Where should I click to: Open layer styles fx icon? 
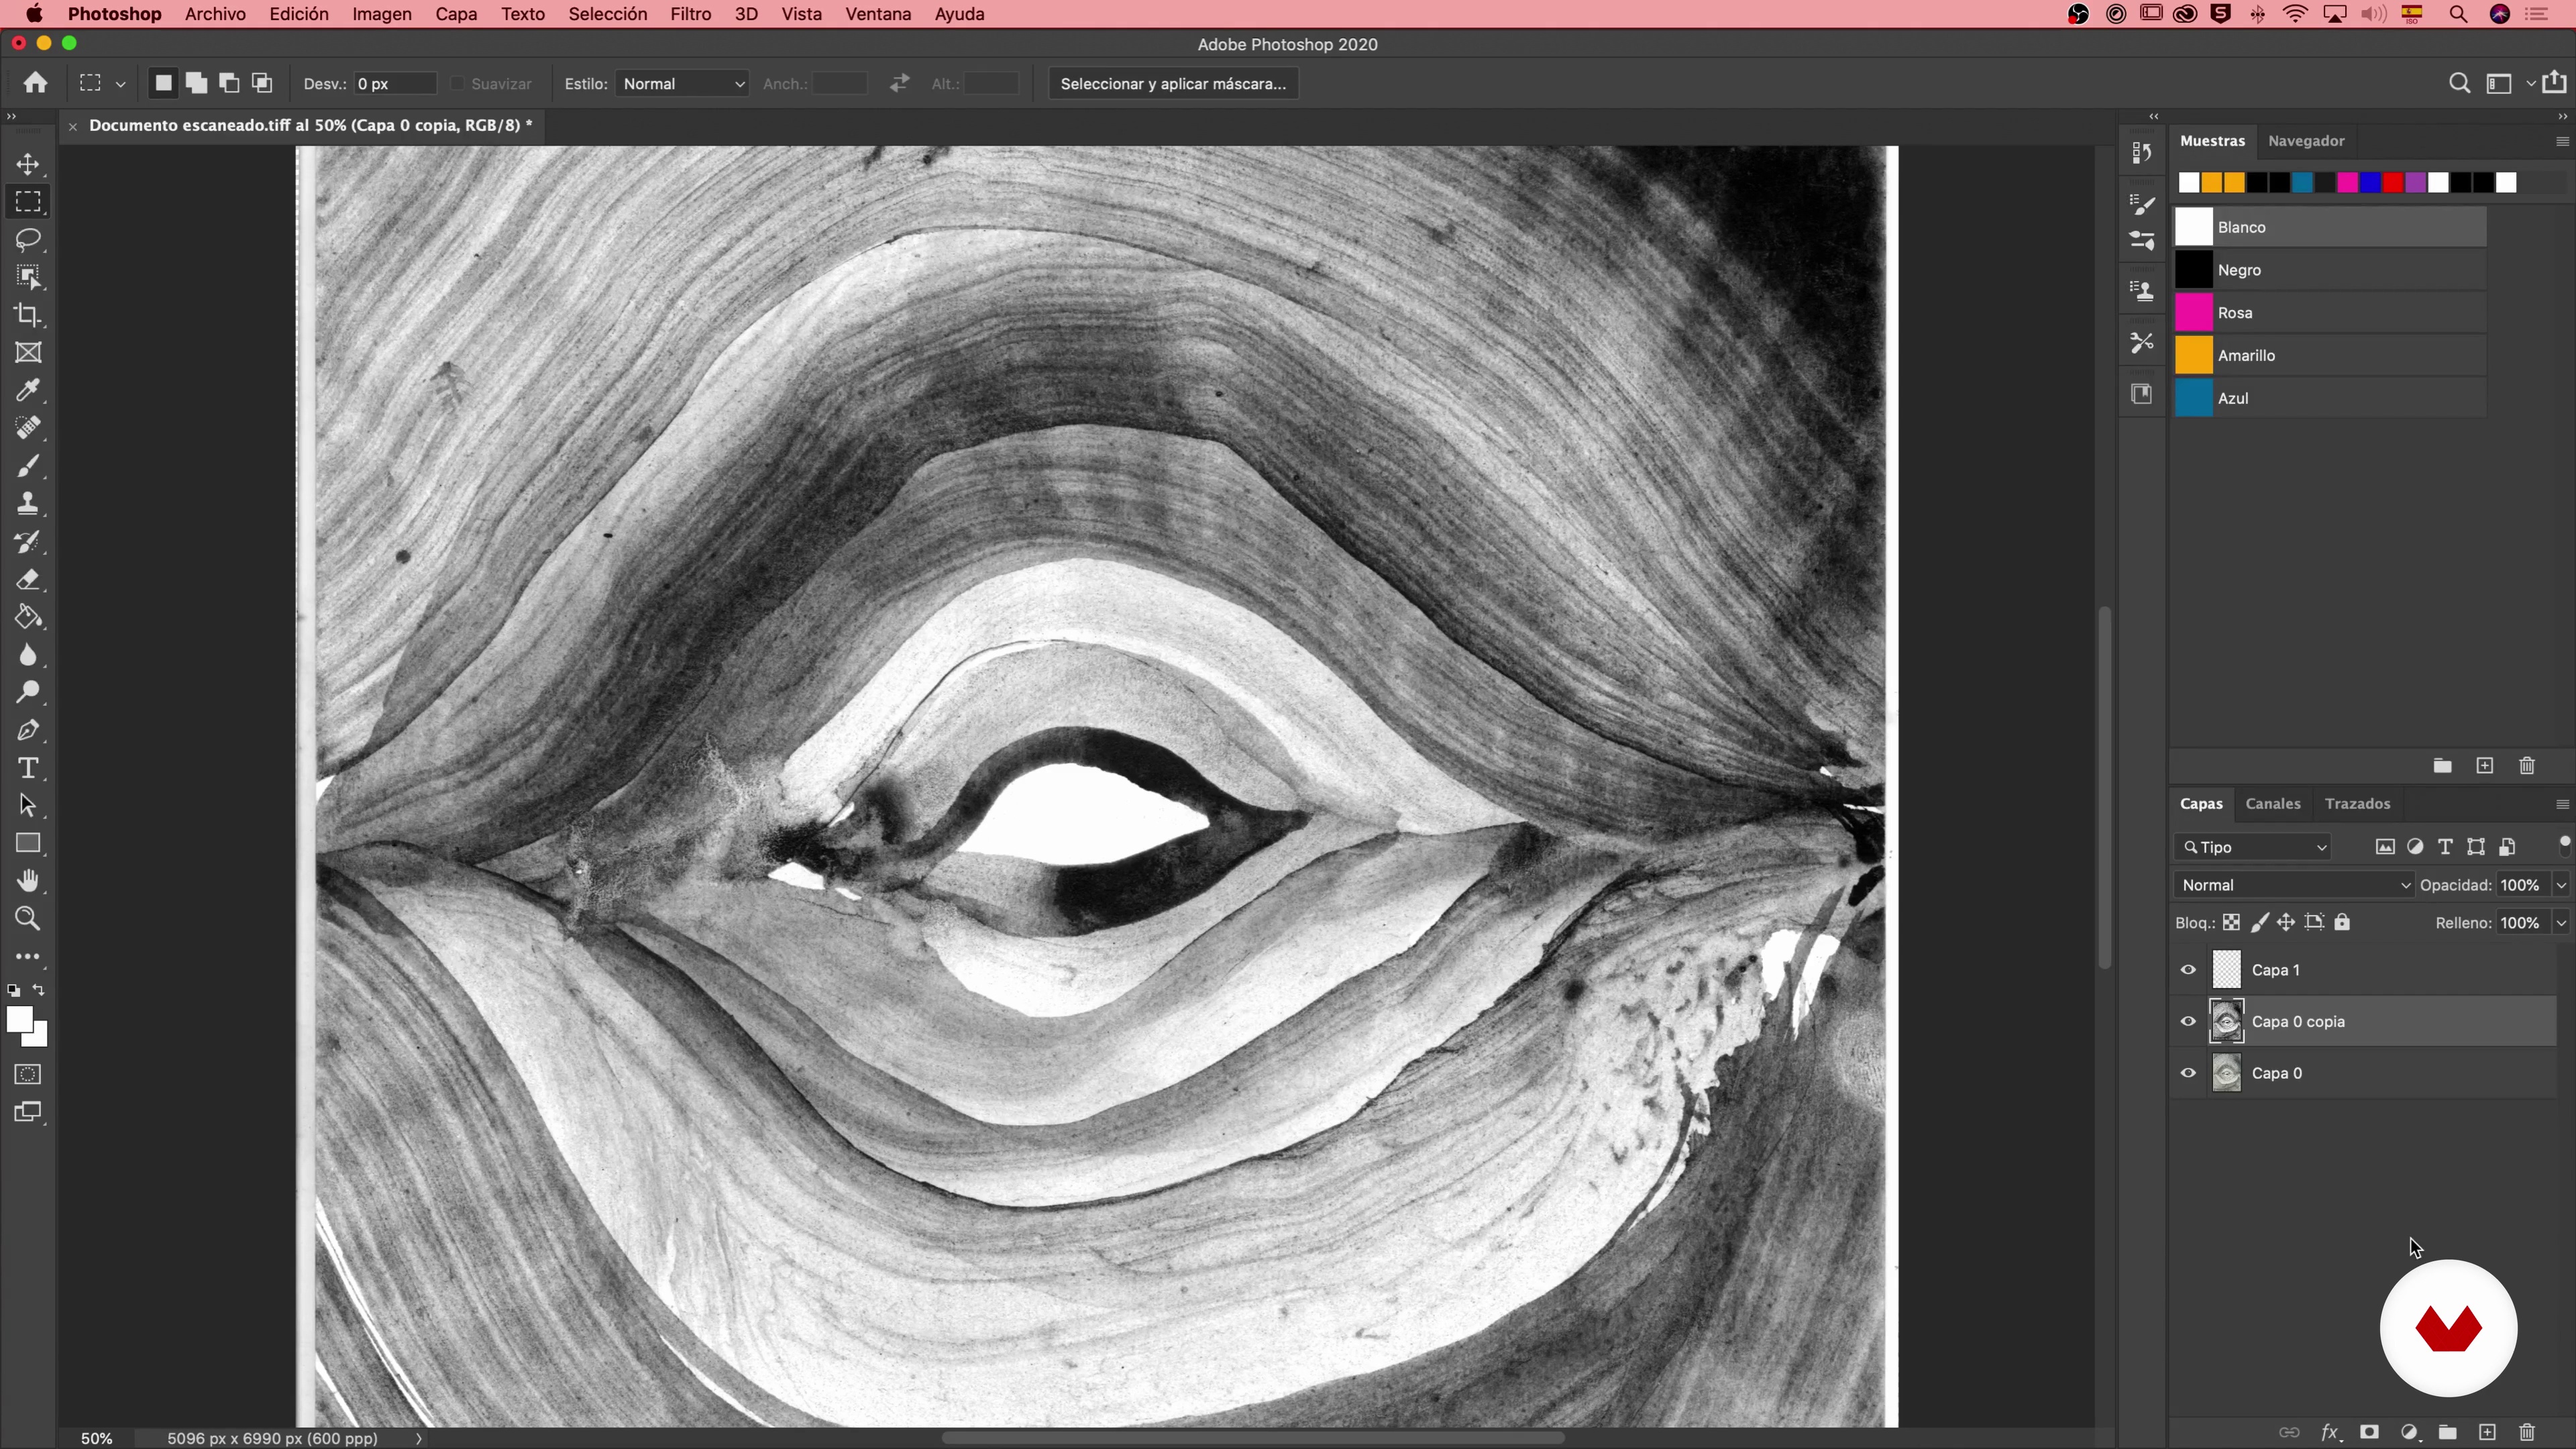point(2331,1432)
